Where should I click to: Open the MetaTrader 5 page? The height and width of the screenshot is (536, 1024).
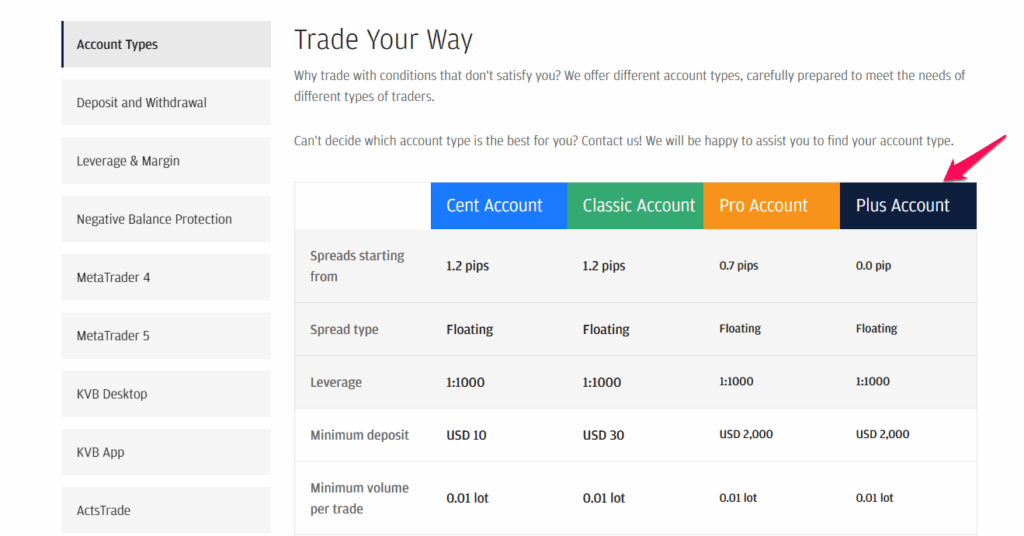[x=166, y=336]
